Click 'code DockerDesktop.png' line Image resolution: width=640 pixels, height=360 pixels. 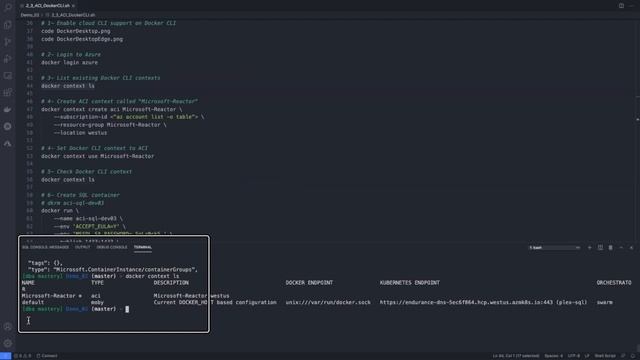(x=76, y=31)
